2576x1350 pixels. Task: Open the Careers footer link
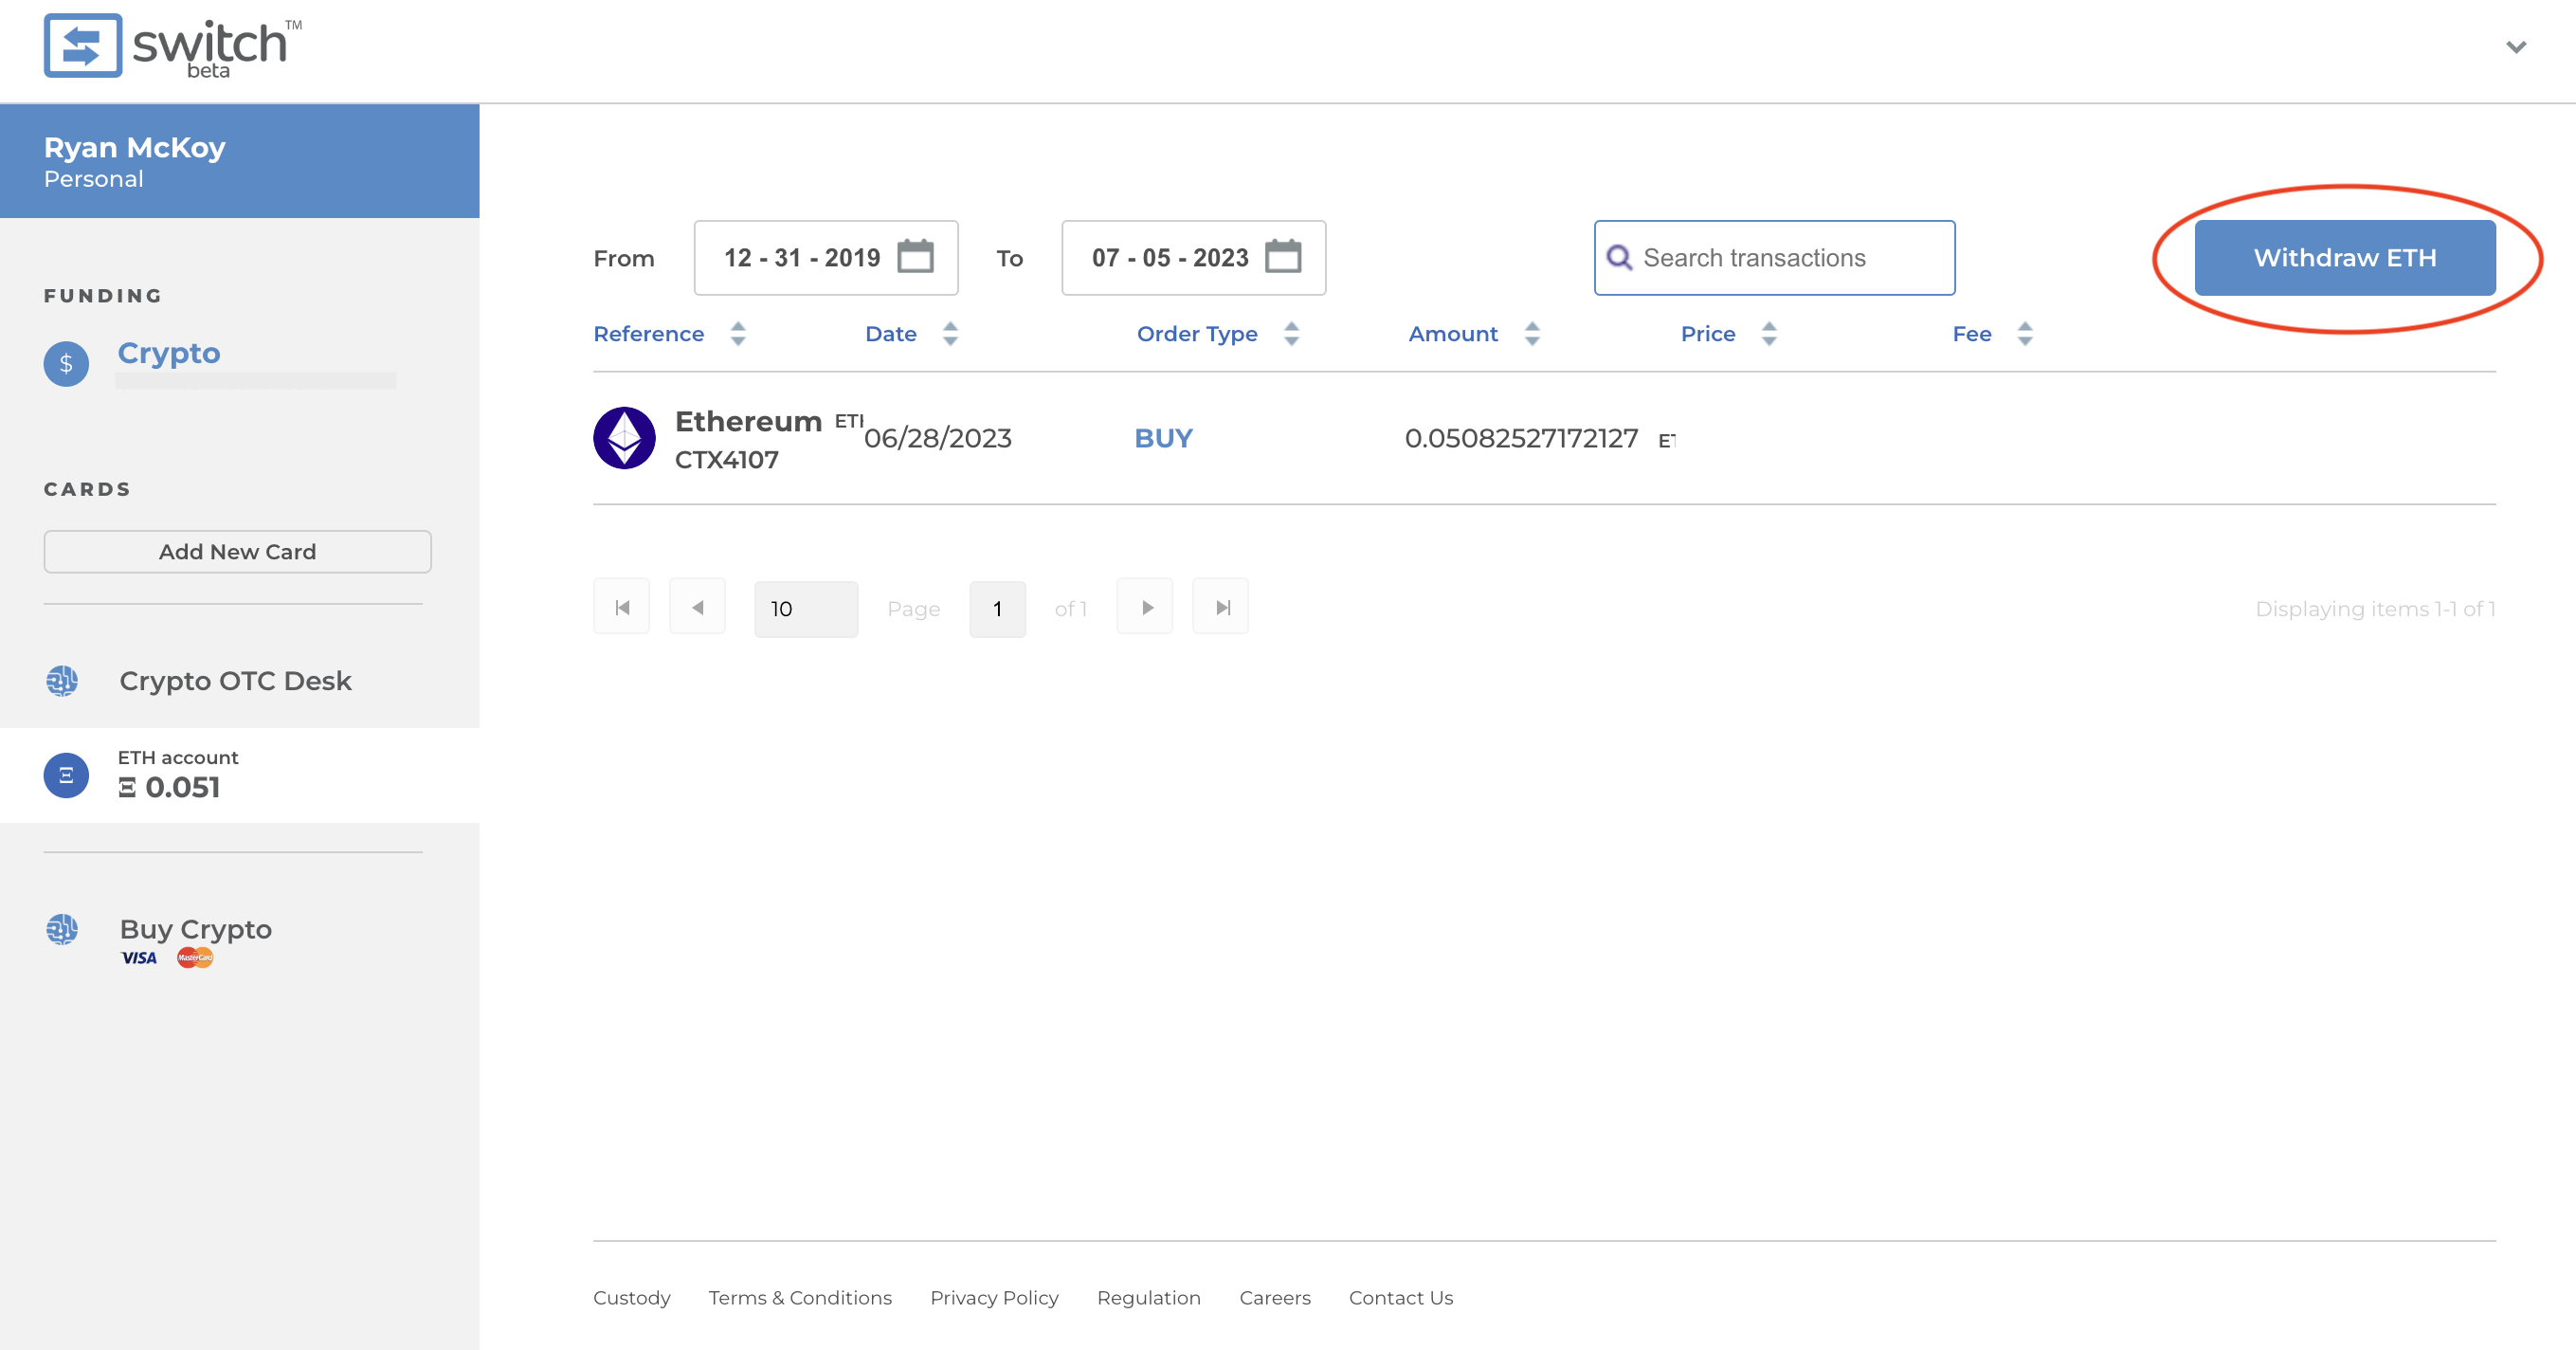click(1275, 1297)
